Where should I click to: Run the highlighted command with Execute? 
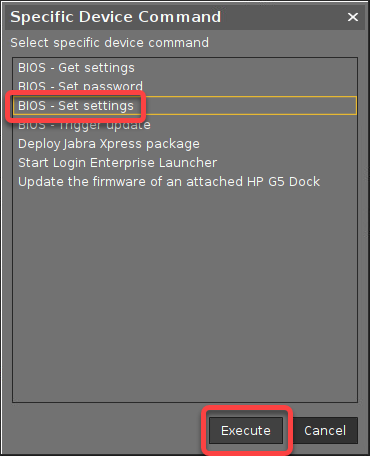click(x=246, y=430)
